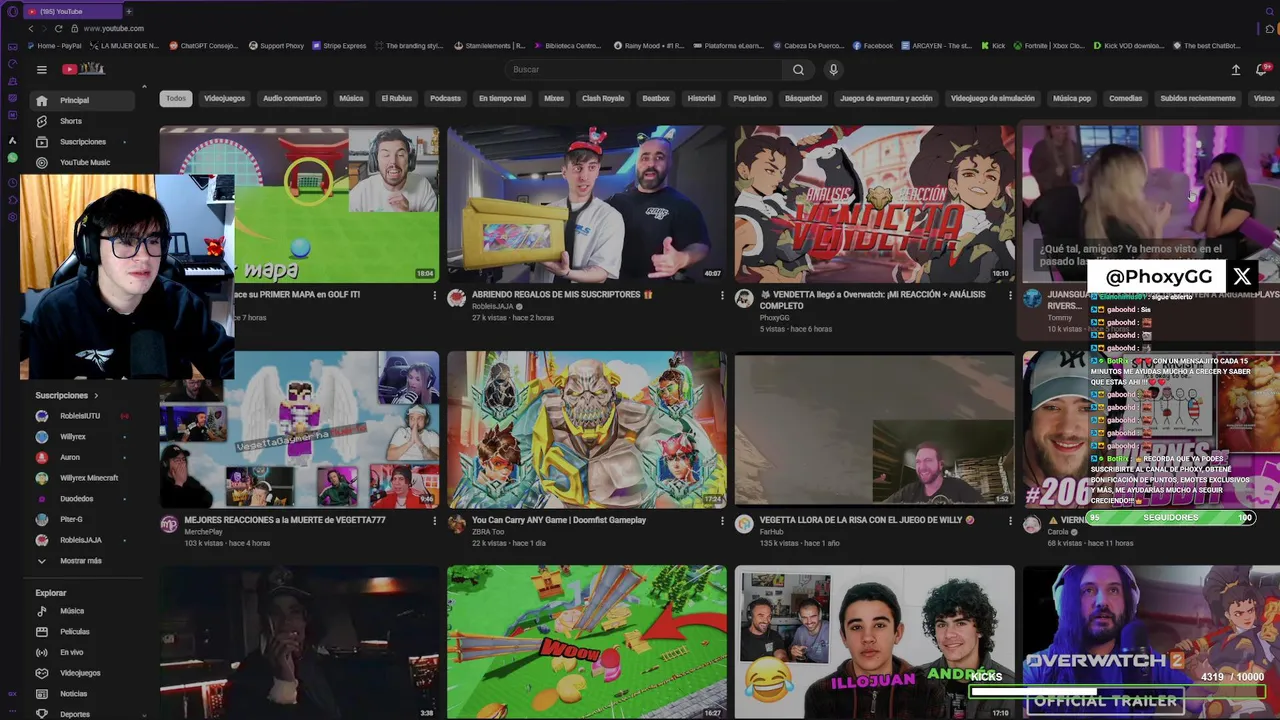Open the Juegos de aventura y acción chip

coord(886,98)
